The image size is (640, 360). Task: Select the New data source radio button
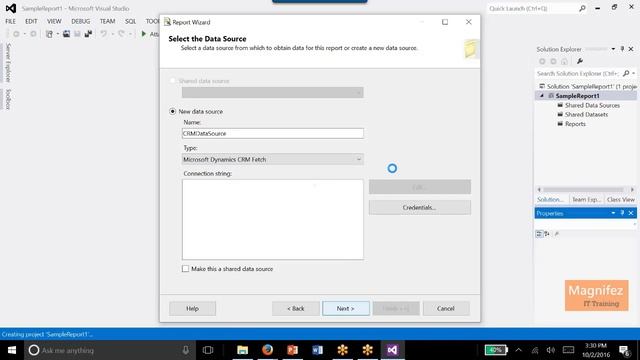click(173, 111)
